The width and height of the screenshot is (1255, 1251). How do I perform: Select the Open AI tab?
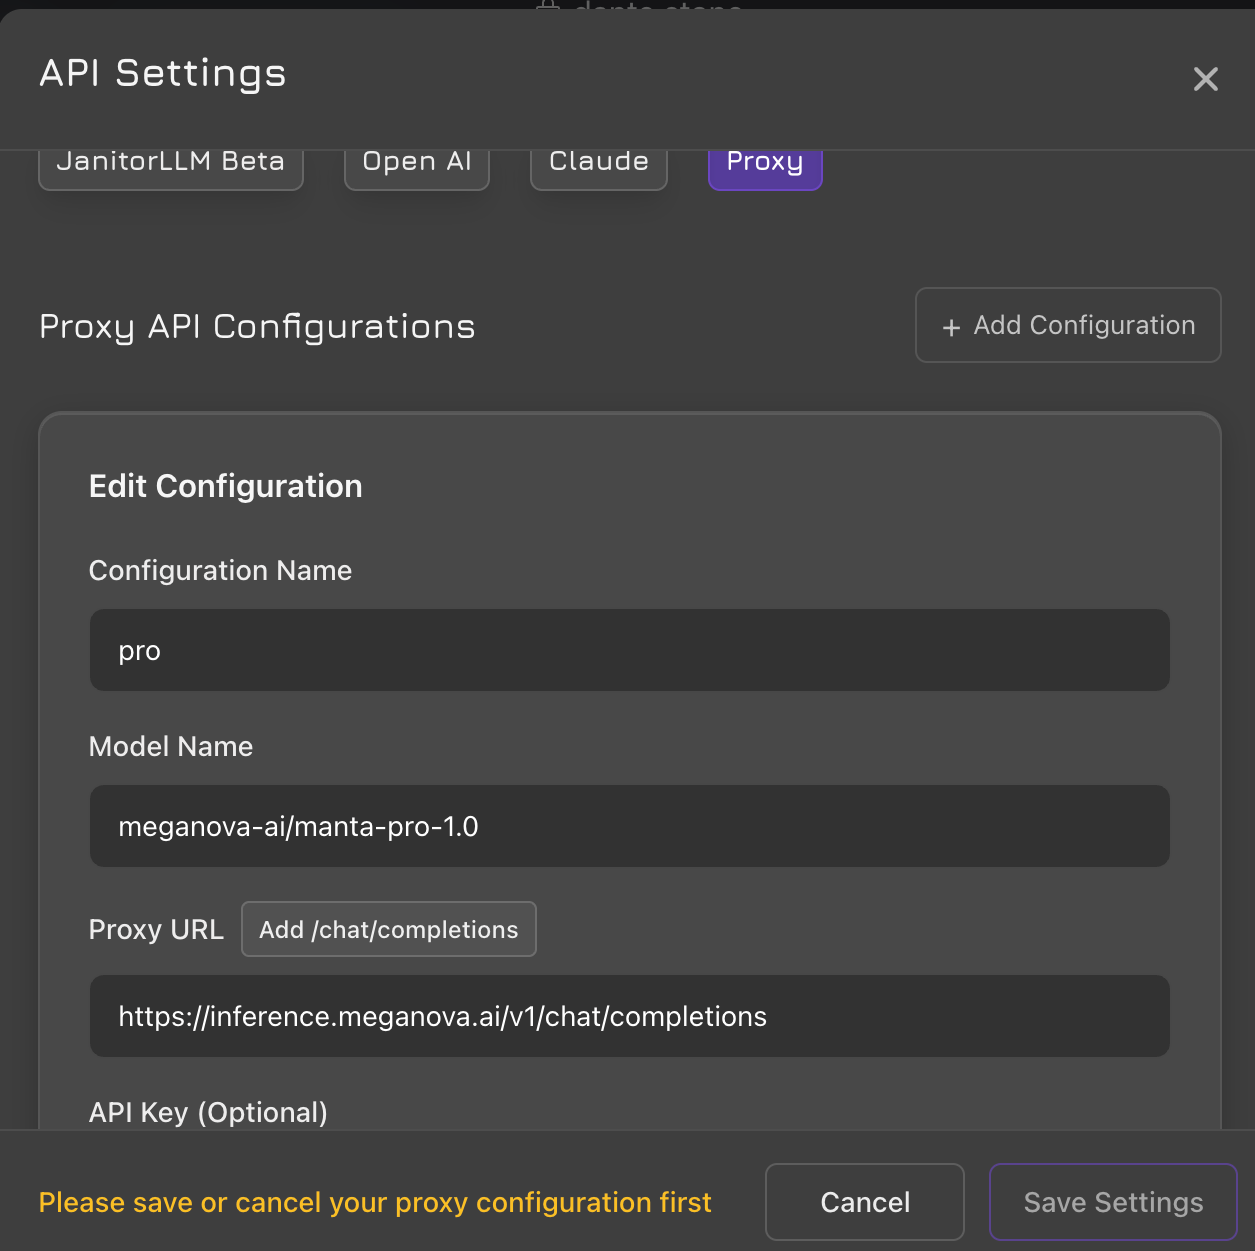(417, 165)
